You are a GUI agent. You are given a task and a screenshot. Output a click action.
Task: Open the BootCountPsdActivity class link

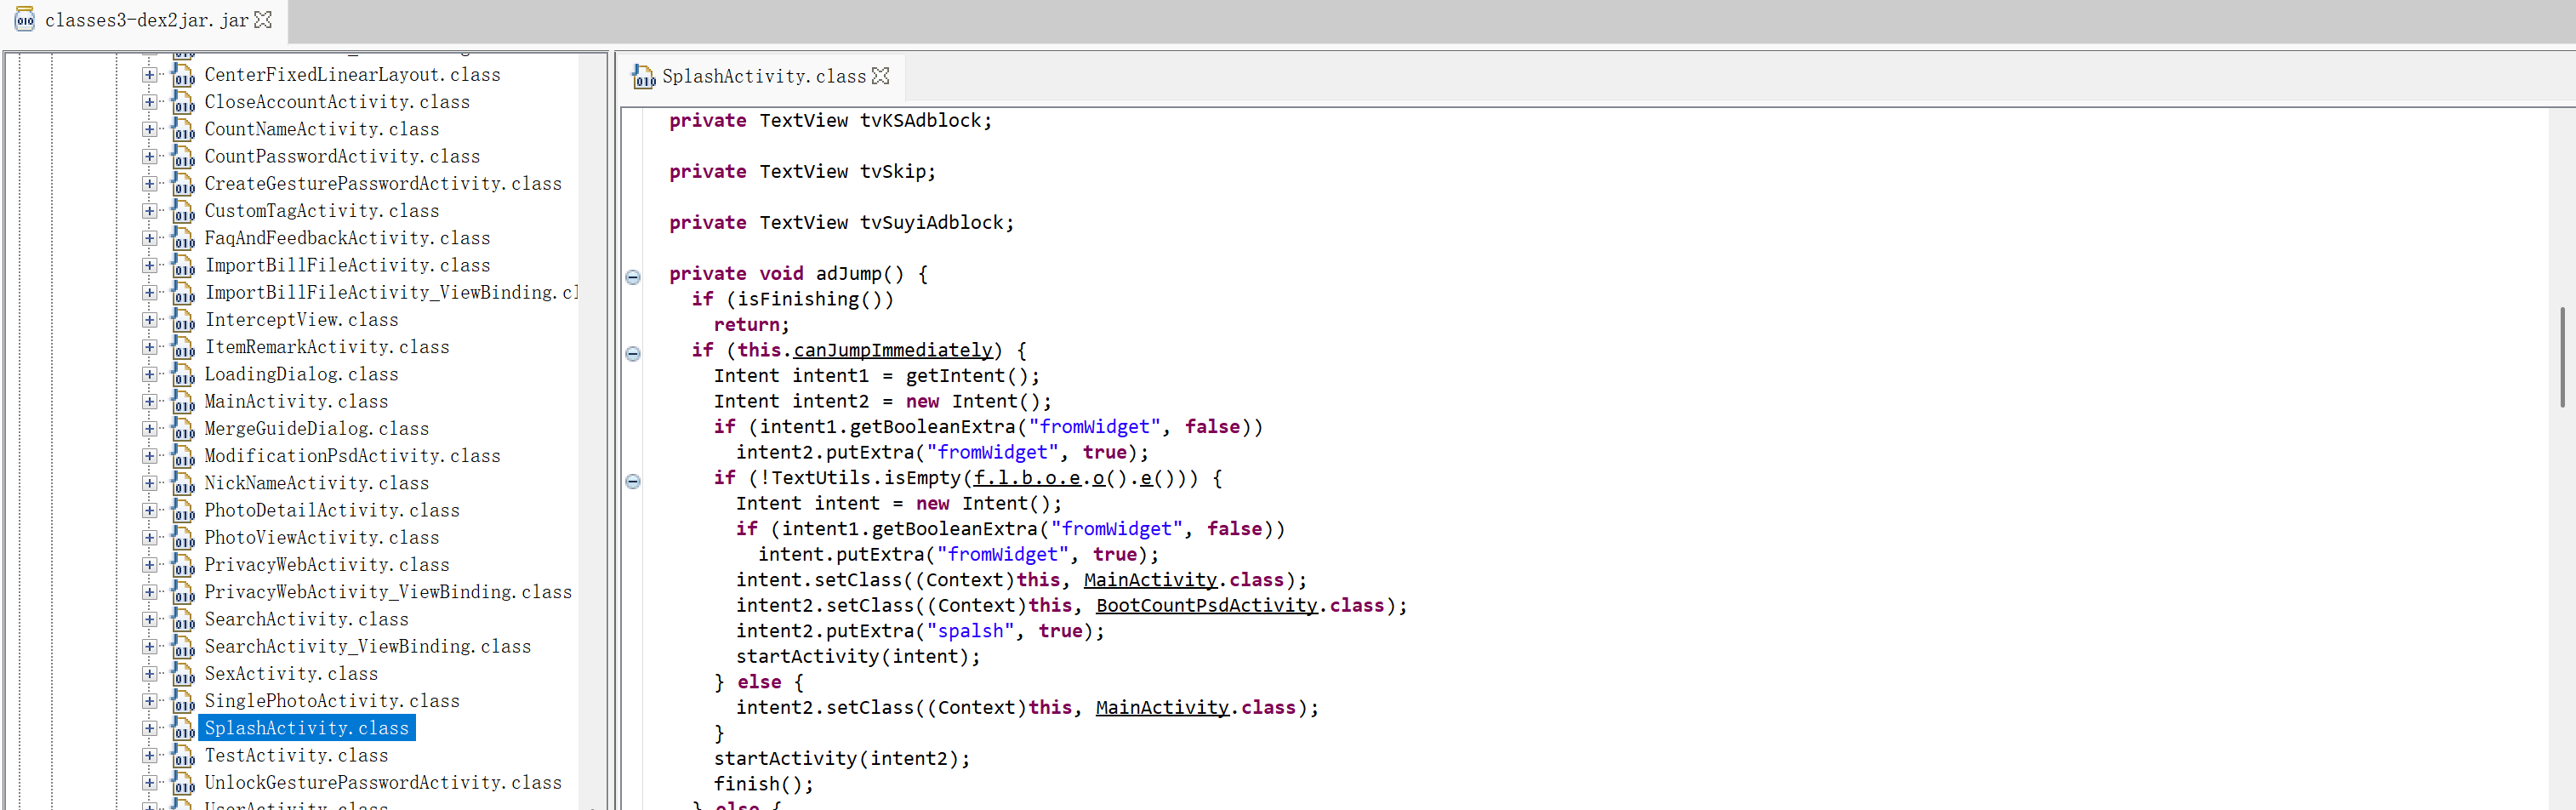point(1206,605)
